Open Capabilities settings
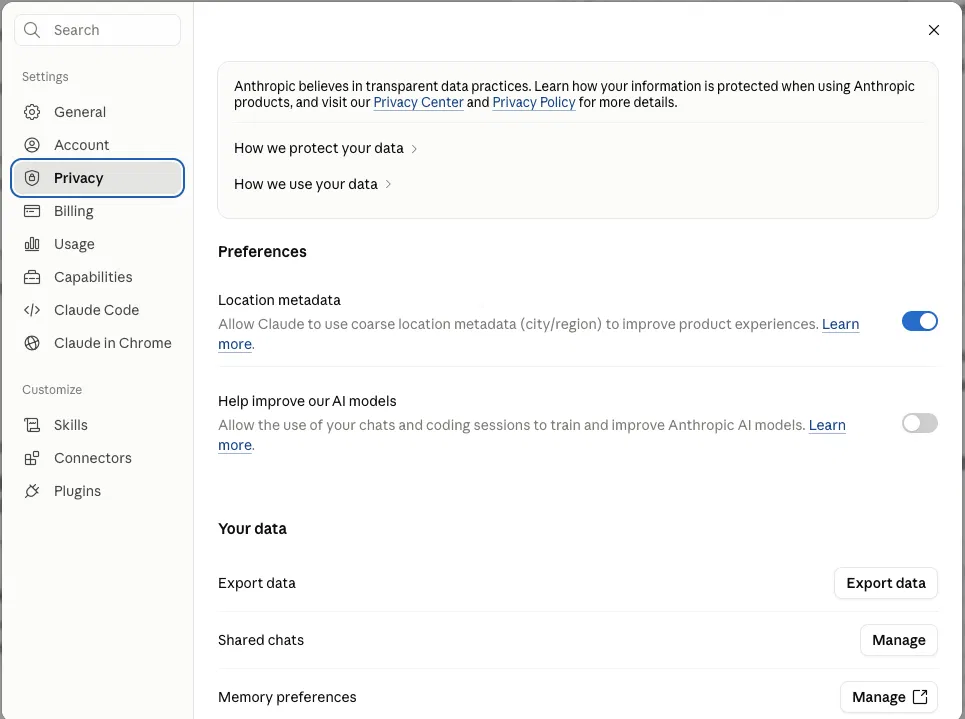Screen dimensions: 965x719 point(97,277)
